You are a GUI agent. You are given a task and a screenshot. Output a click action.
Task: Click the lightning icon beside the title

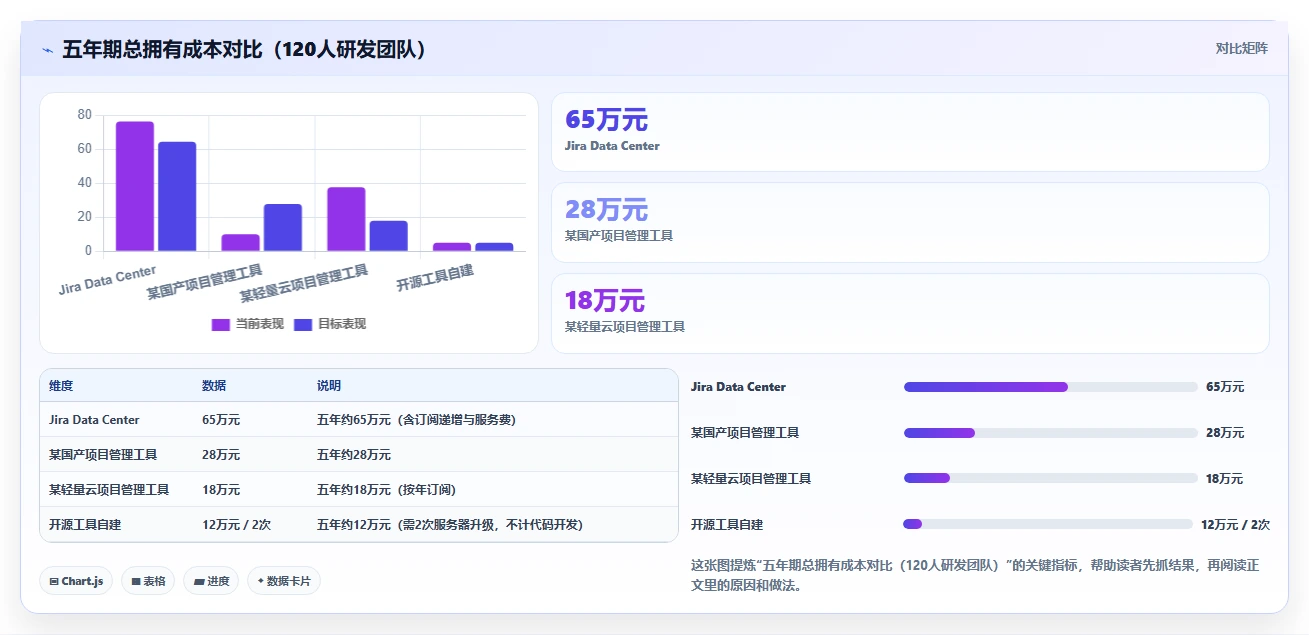coord(47,49)
